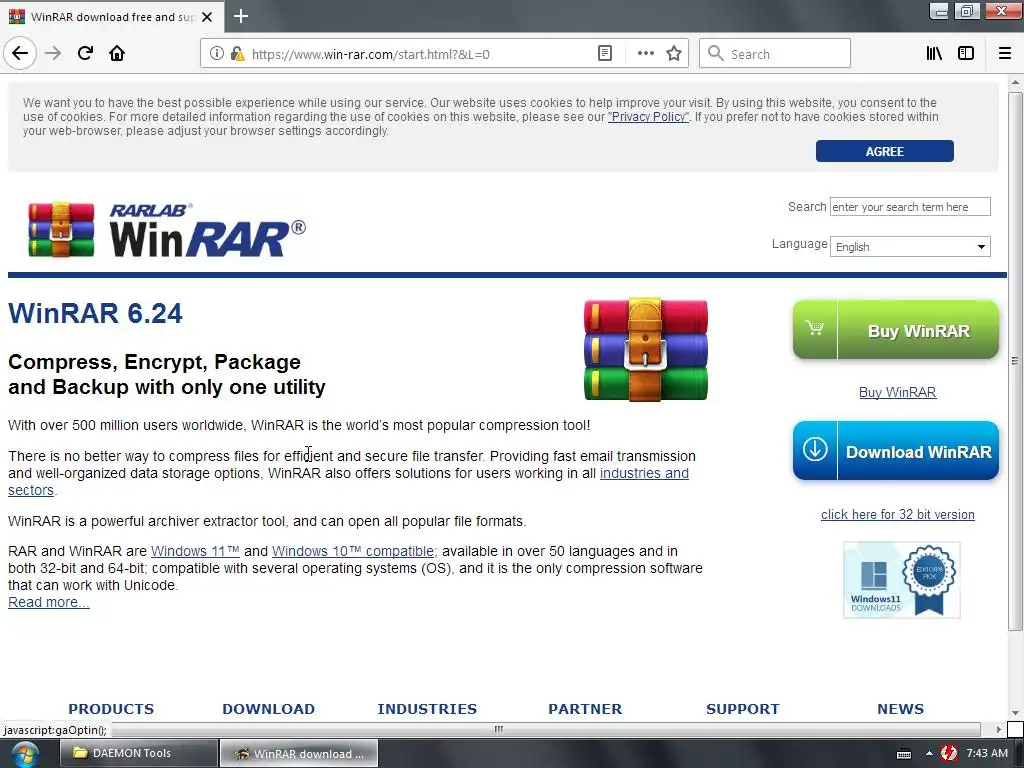Open the Windows 10 compatible link
1024x768 pixels.
[353, 551]
